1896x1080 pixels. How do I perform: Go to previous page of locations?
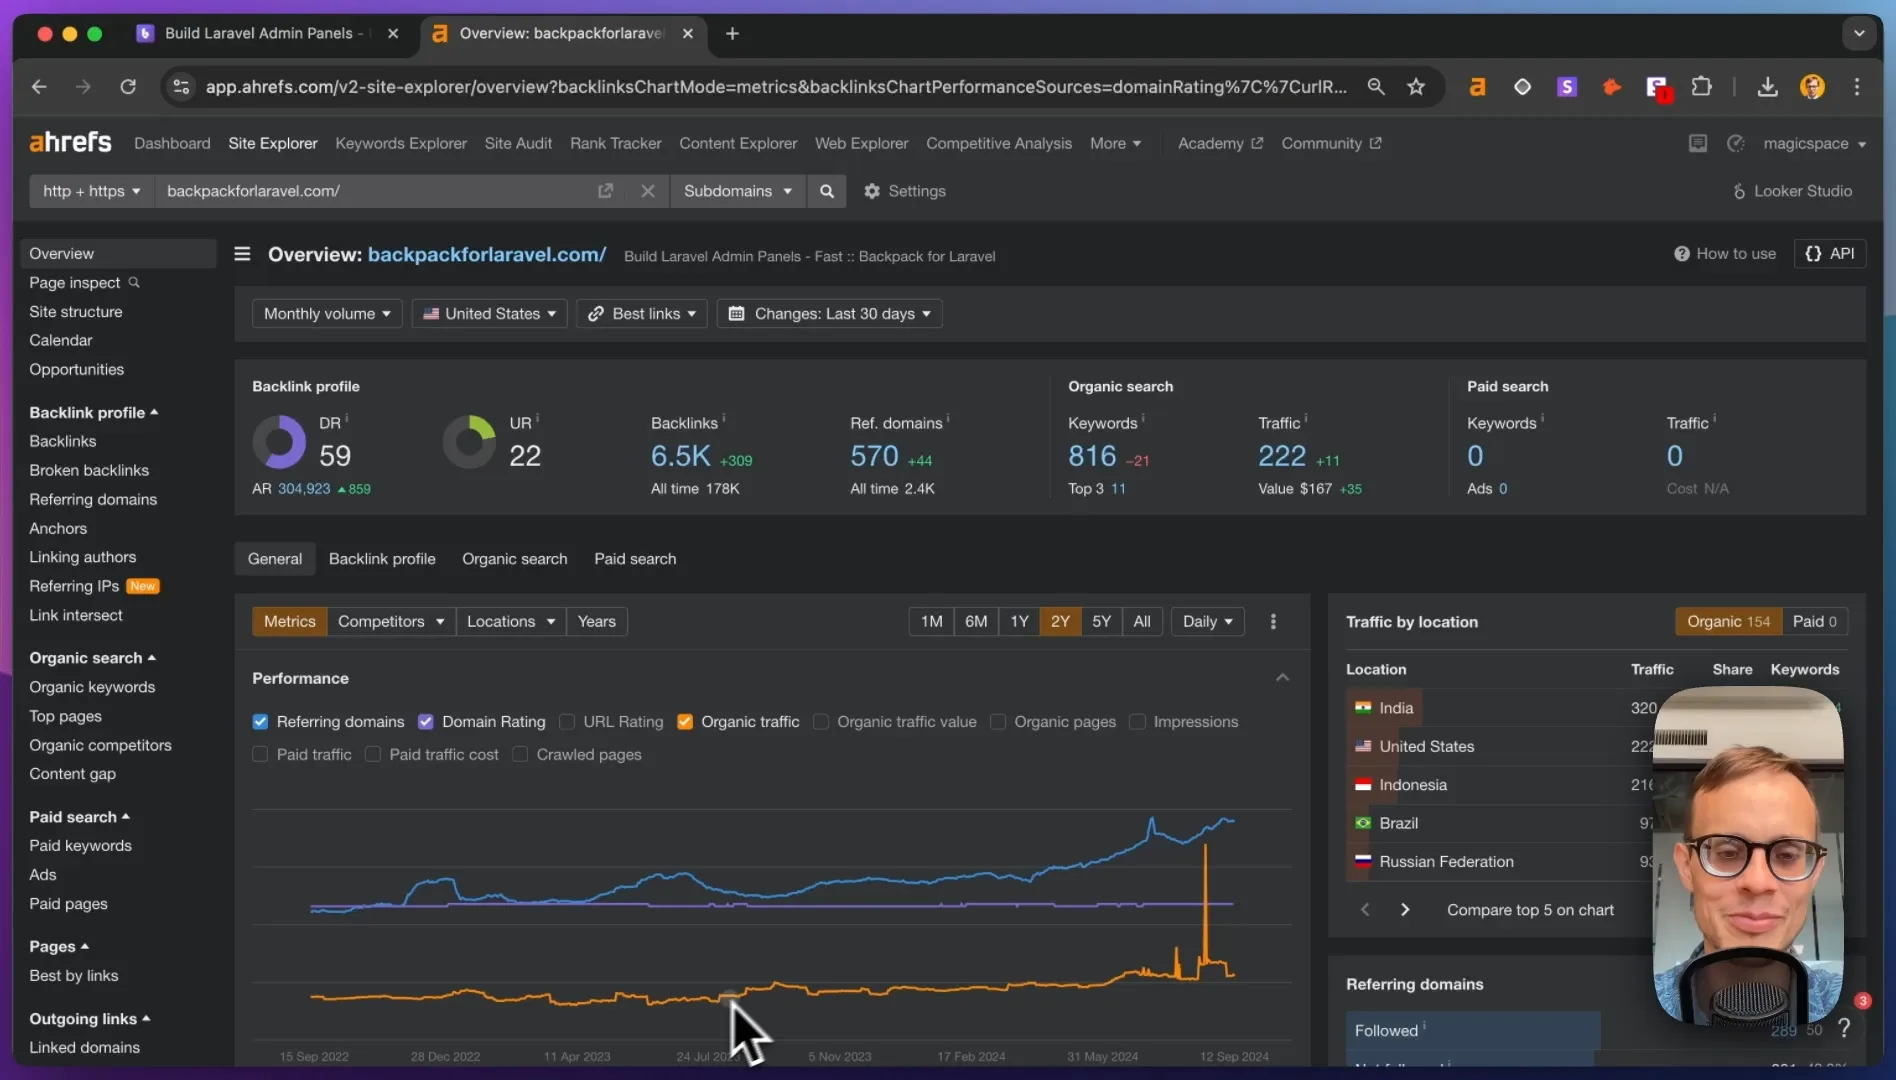[1365, 910]
